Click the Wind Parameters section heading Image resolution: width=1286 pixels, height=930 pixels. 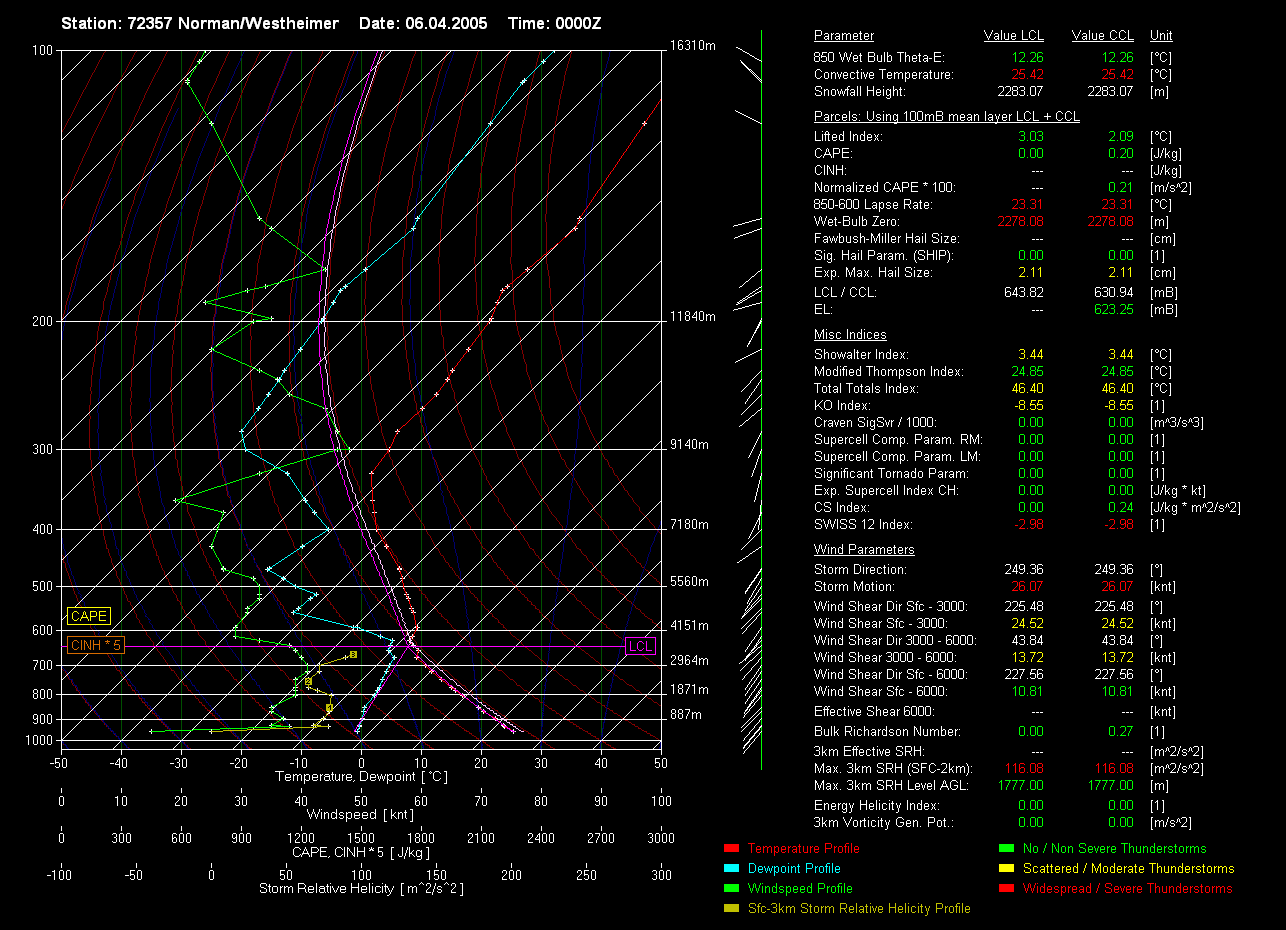864,550
